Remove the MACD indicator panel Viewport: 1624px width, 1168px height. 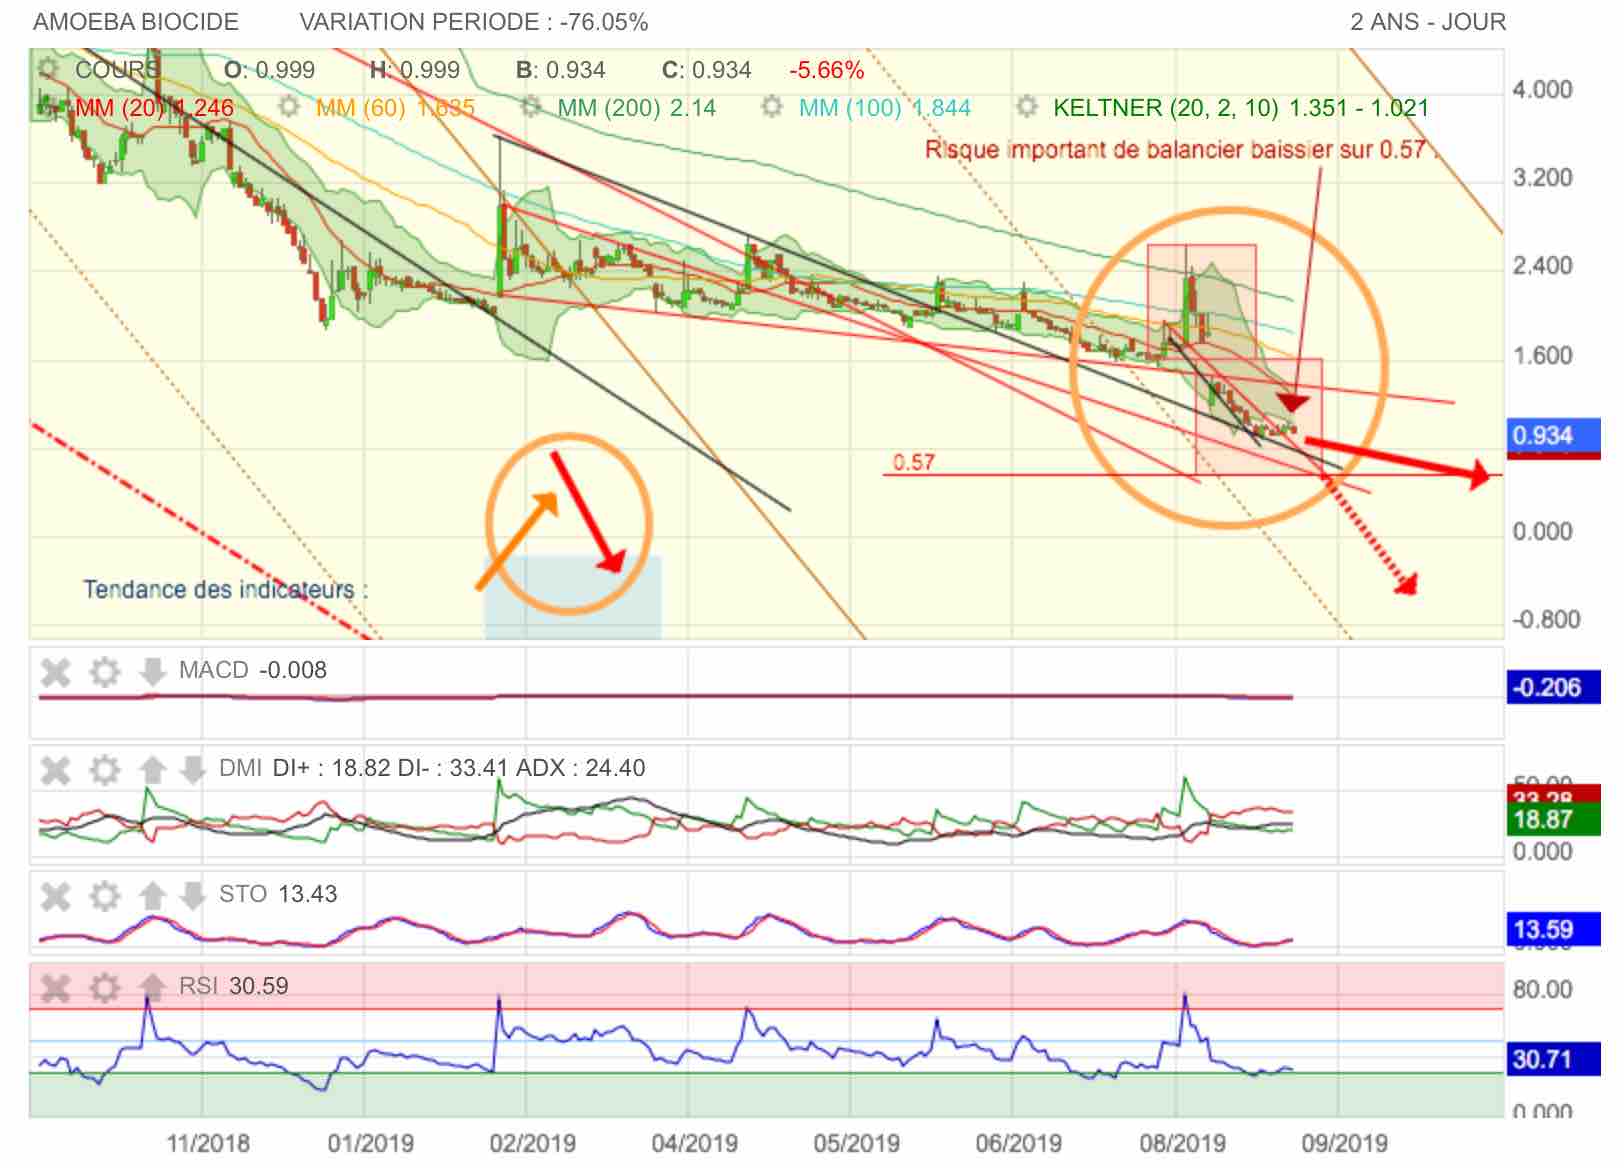tap(55, 672)
